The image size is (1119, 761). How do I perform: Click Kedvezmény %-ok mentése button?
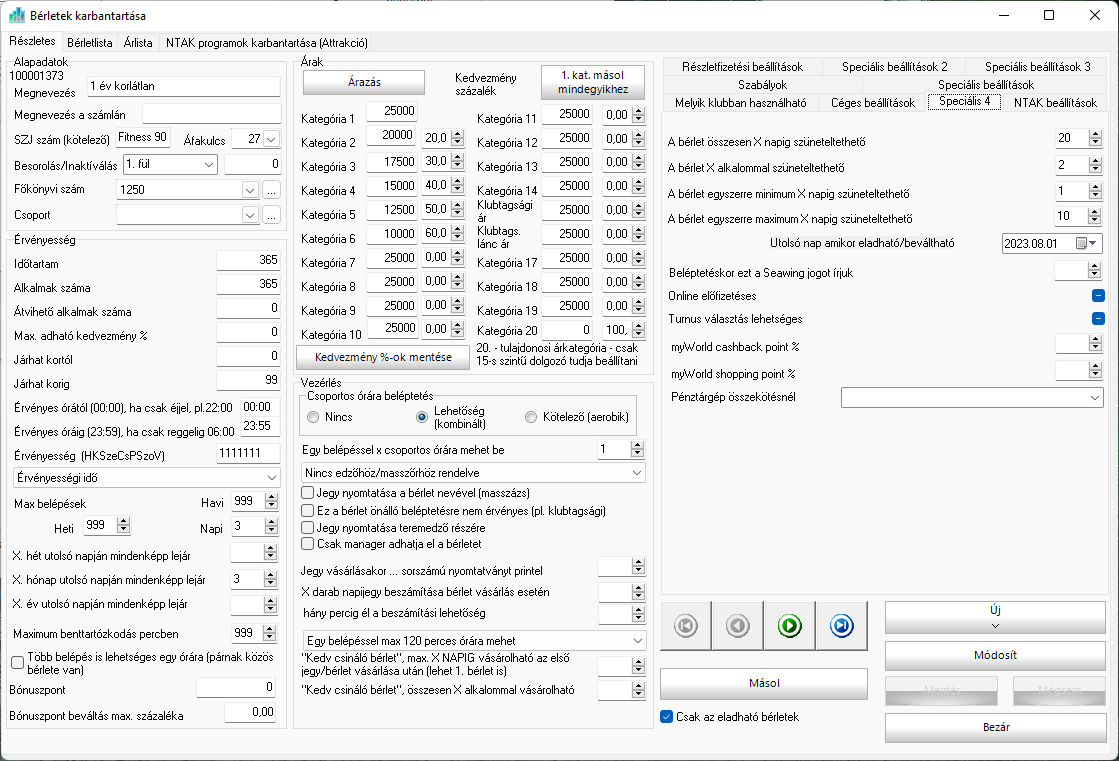(383, 357)
